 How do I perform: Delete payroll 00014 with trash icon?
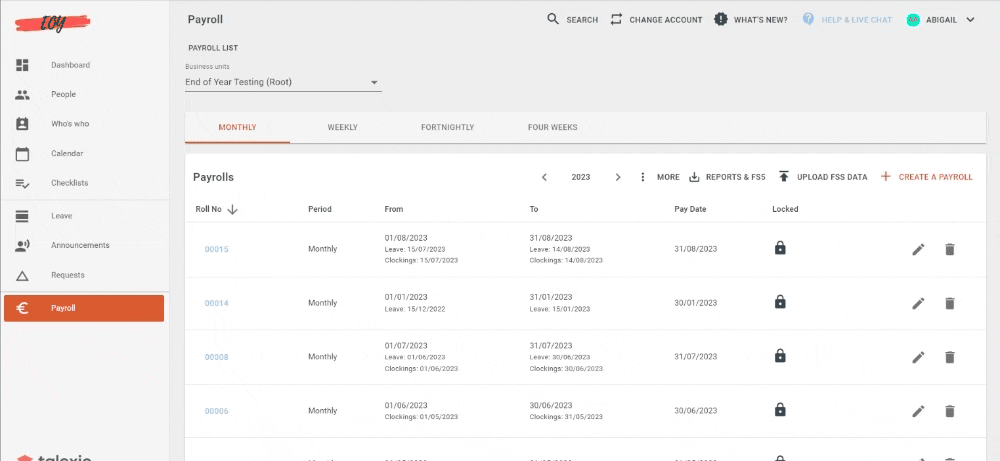pyautogui.click(x=950, y=304)
